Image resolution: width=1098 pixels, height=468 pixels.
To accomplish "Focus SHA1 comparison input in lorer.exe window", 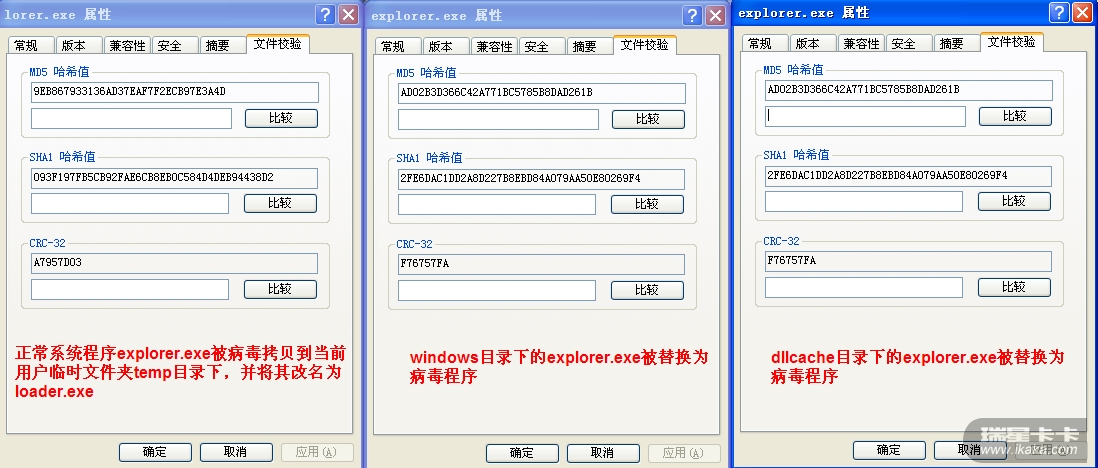I will pos(130,203).
